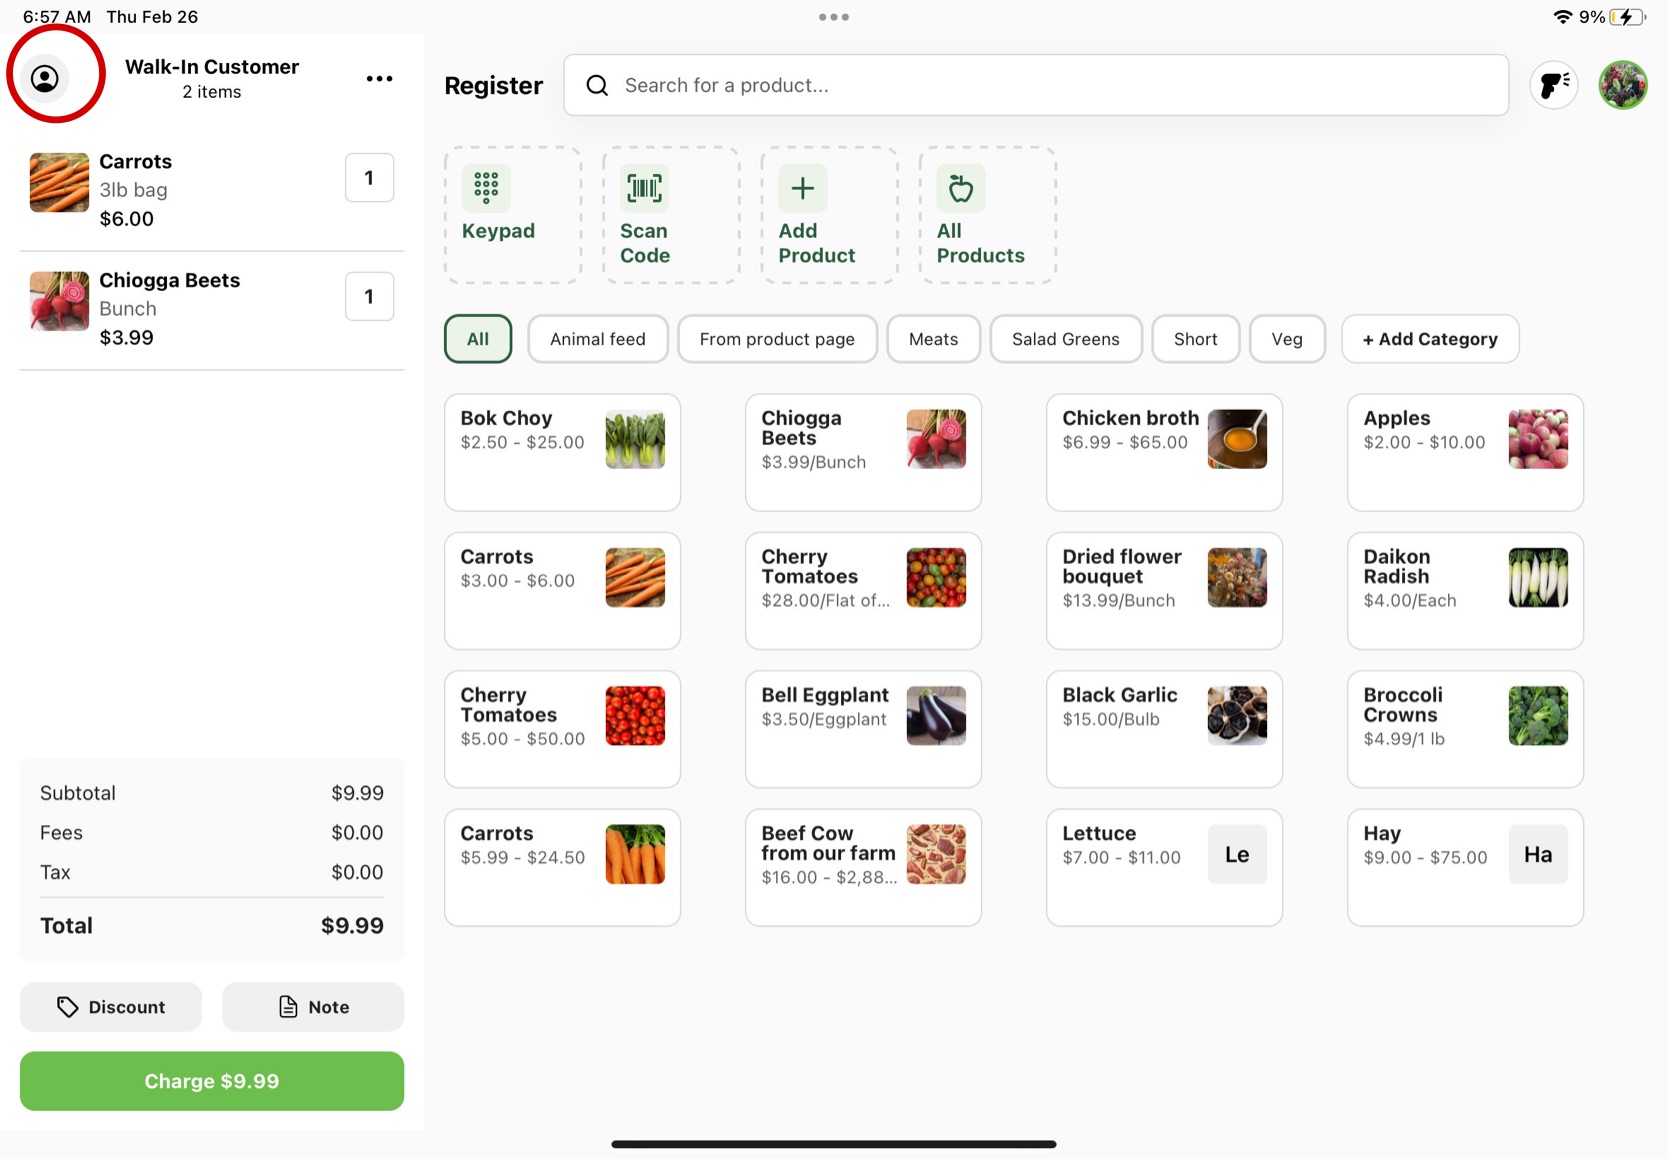Open the customer profile icon
This screenshot has height=1159, width=1668.
45,78
